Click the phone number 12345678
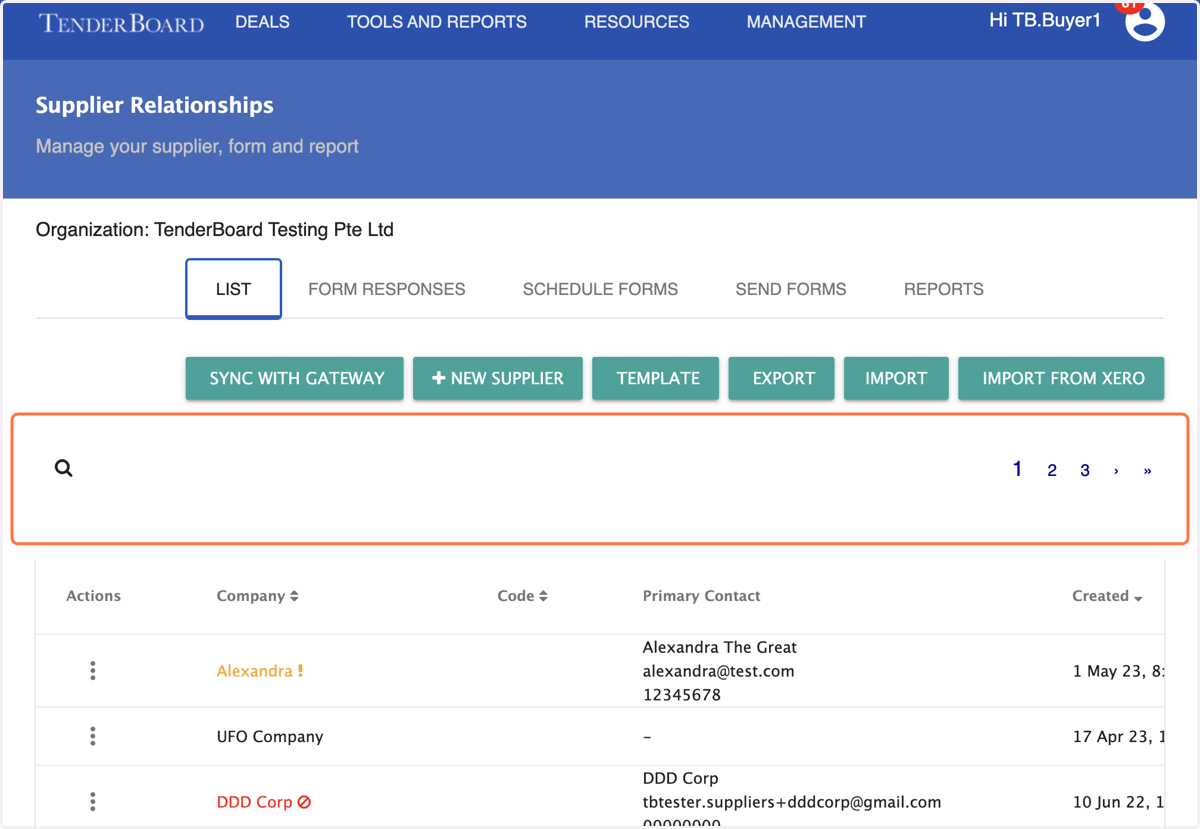The height and width of the screenshot is (829, 1200). (x=682, y=695)
